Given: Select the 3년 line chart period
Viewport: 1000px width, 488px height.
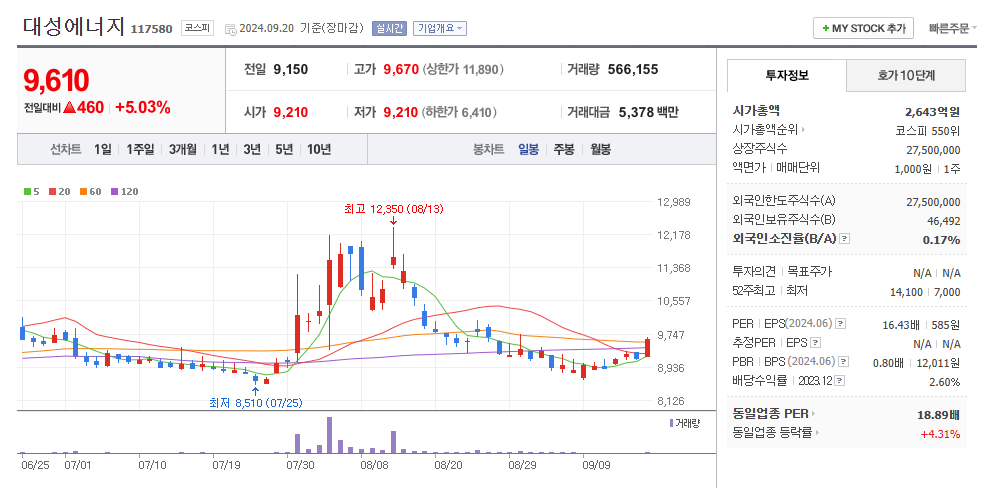Looking at the screenshot, I should click(252, 149).
